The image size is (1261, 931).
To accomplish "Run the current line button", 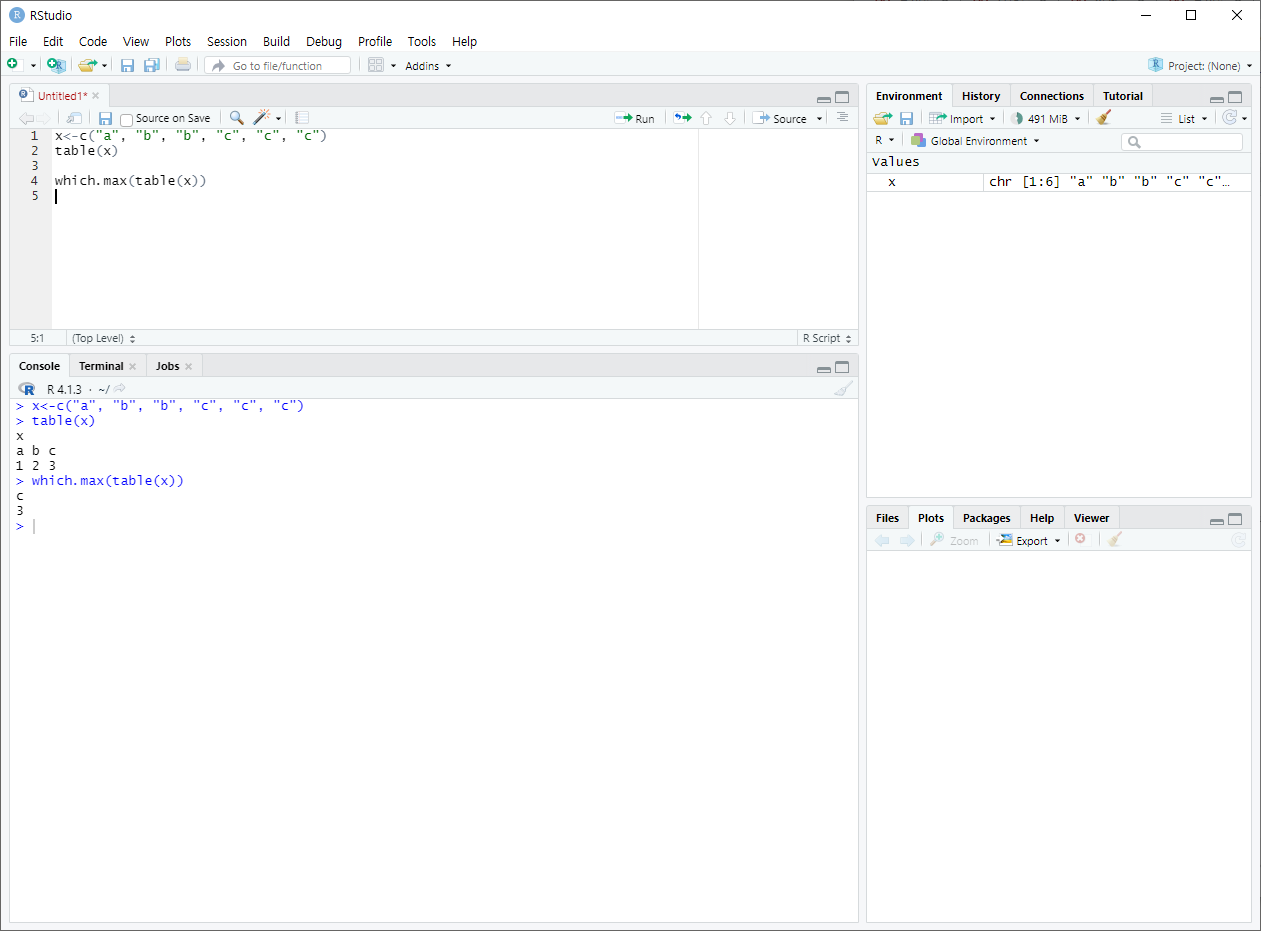I will [635, 118].
